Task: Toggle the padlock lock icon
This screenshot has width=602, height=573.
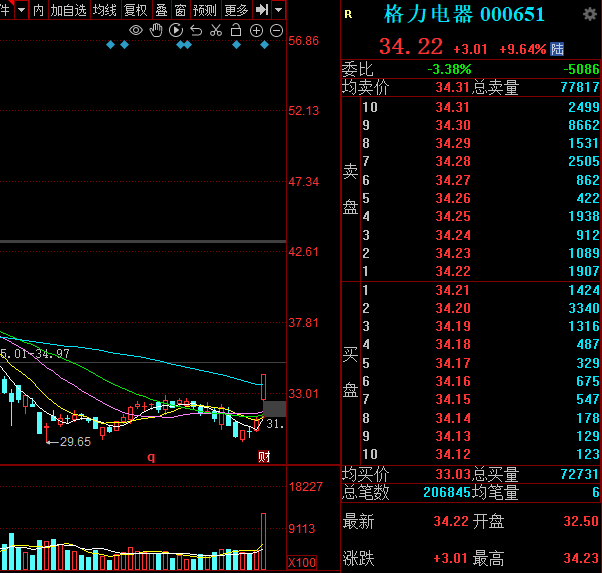Action: pyautogui.click(x=236, y=30)
